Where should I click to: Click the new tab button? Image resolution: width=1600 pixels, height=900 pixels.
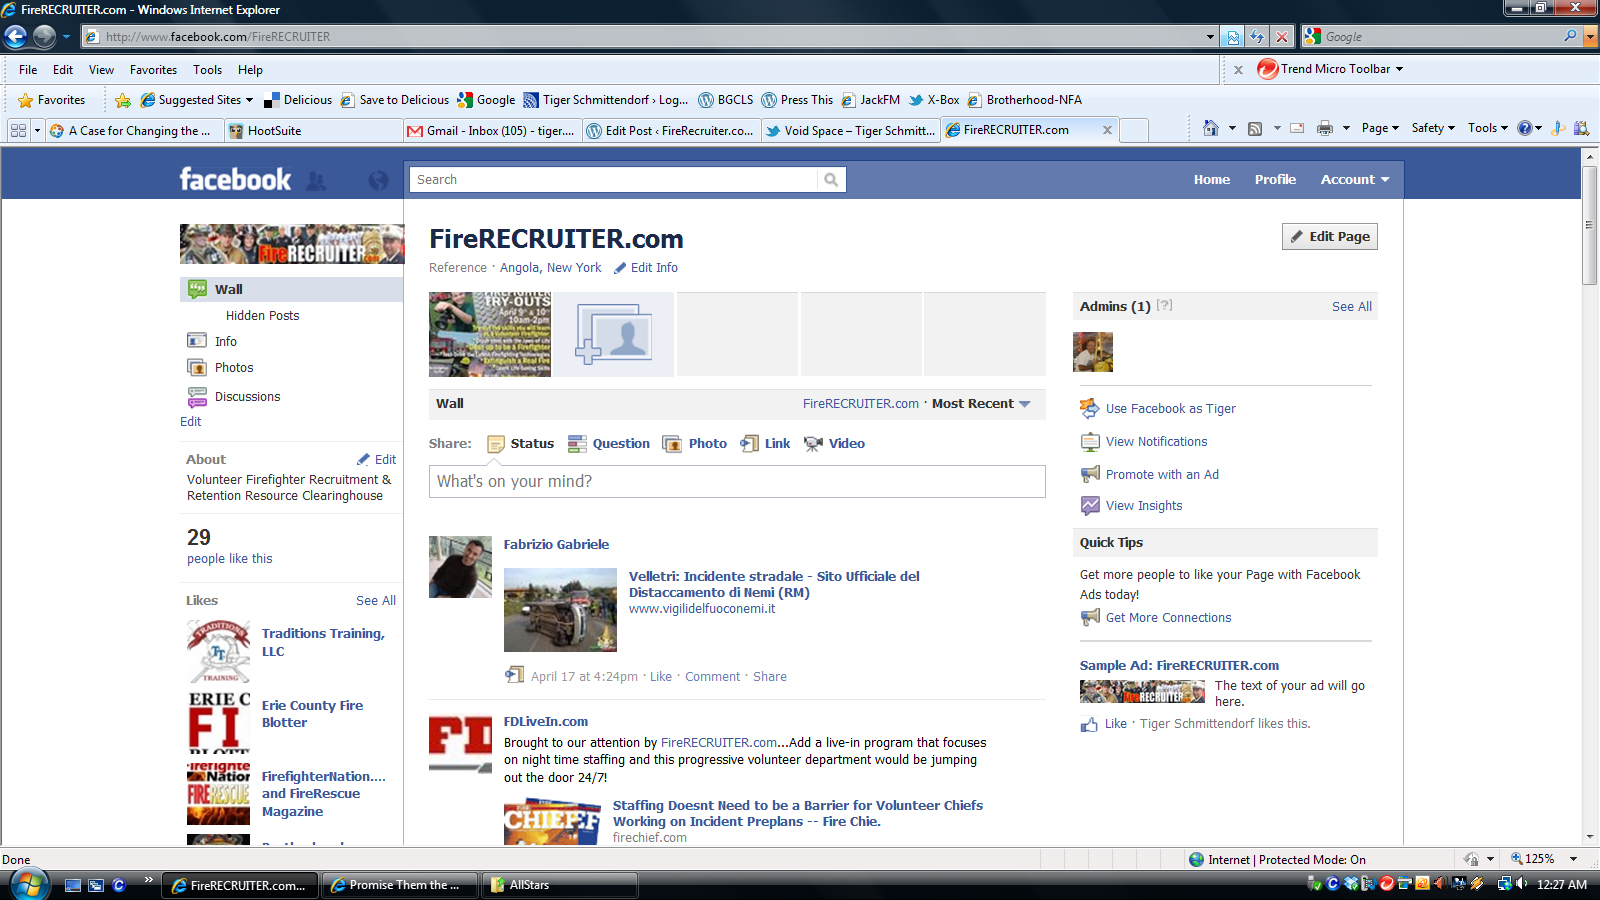tap(1134, 131)
